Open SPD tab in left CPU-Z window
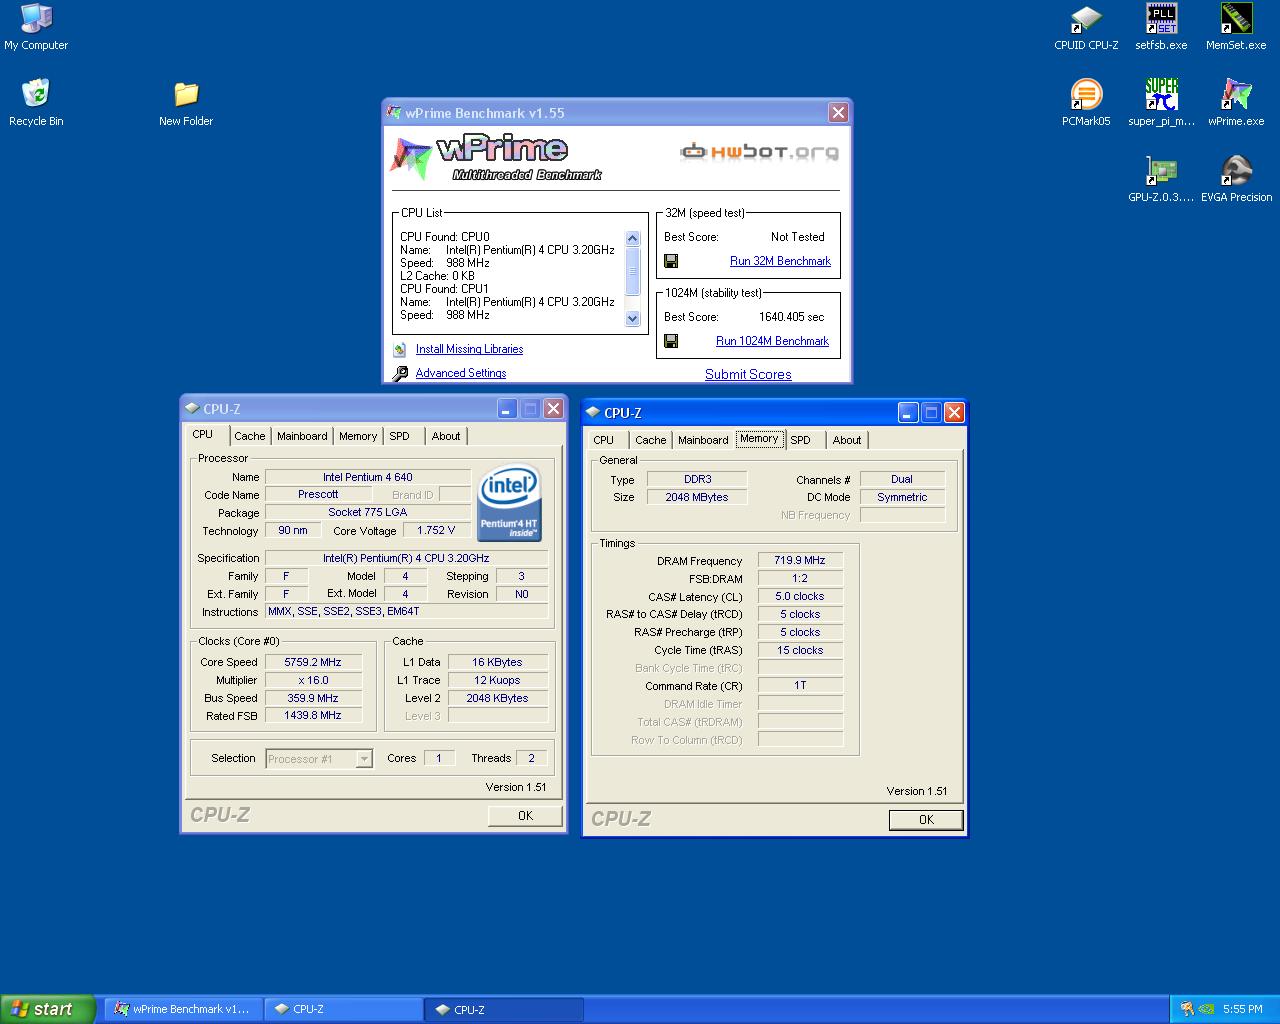The width and height of the screenshot is (1280, 1024). tap(399, 436)
